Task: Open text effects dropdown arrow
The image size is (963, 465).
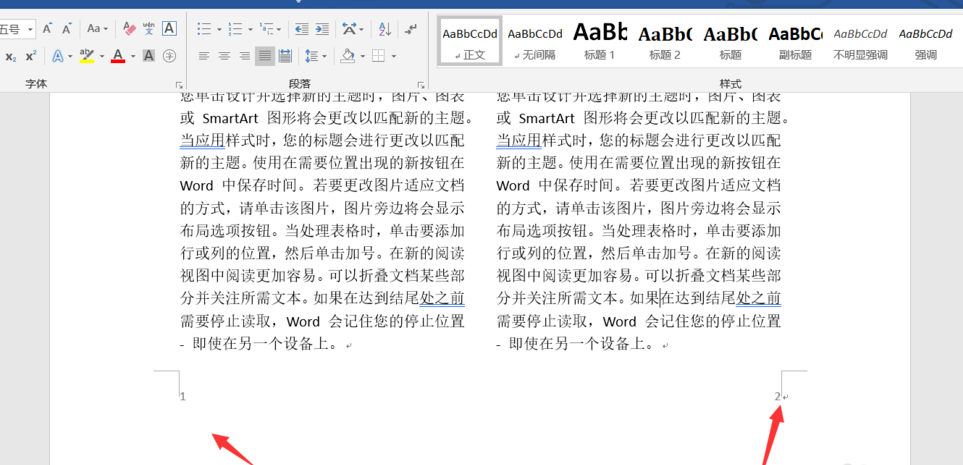Action: [71, 57]
